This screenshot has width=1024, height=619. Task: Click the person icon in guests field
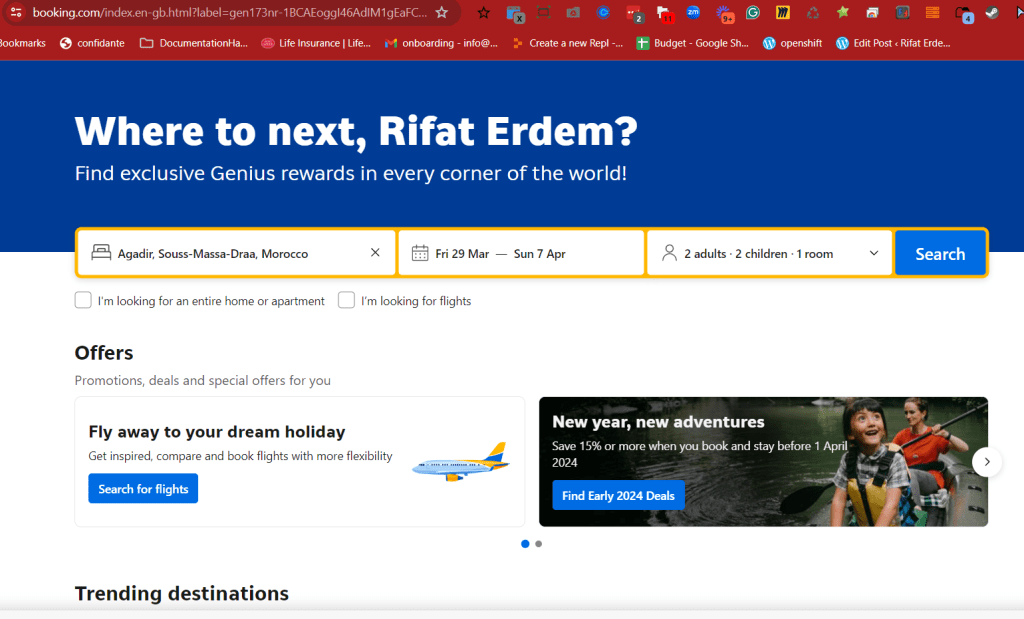pyautogui.click(x=669, y=253)
